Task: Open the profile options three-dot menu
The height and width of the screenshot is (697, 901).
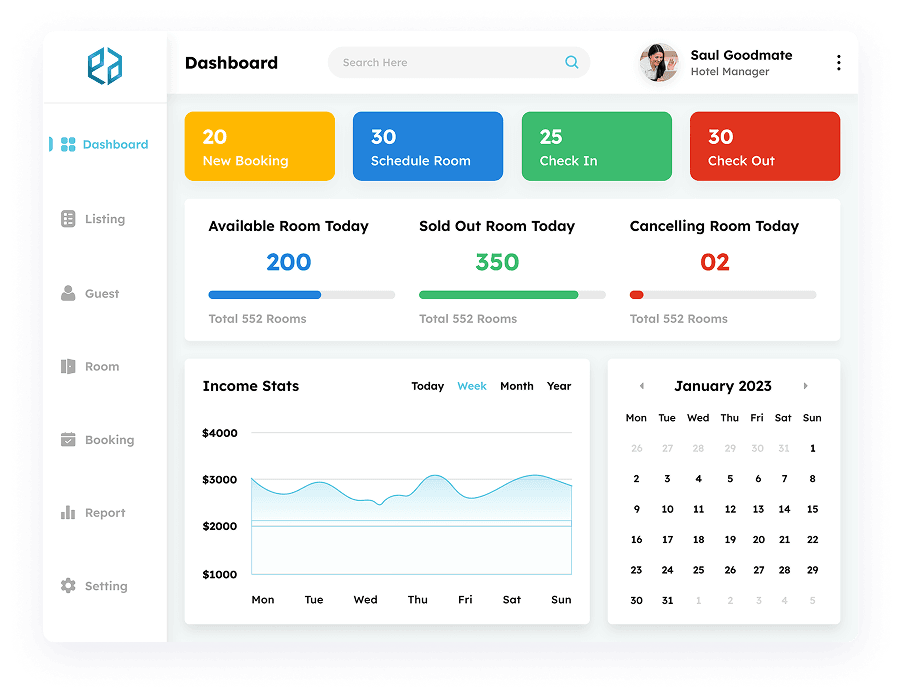Action: coord(838,61)
